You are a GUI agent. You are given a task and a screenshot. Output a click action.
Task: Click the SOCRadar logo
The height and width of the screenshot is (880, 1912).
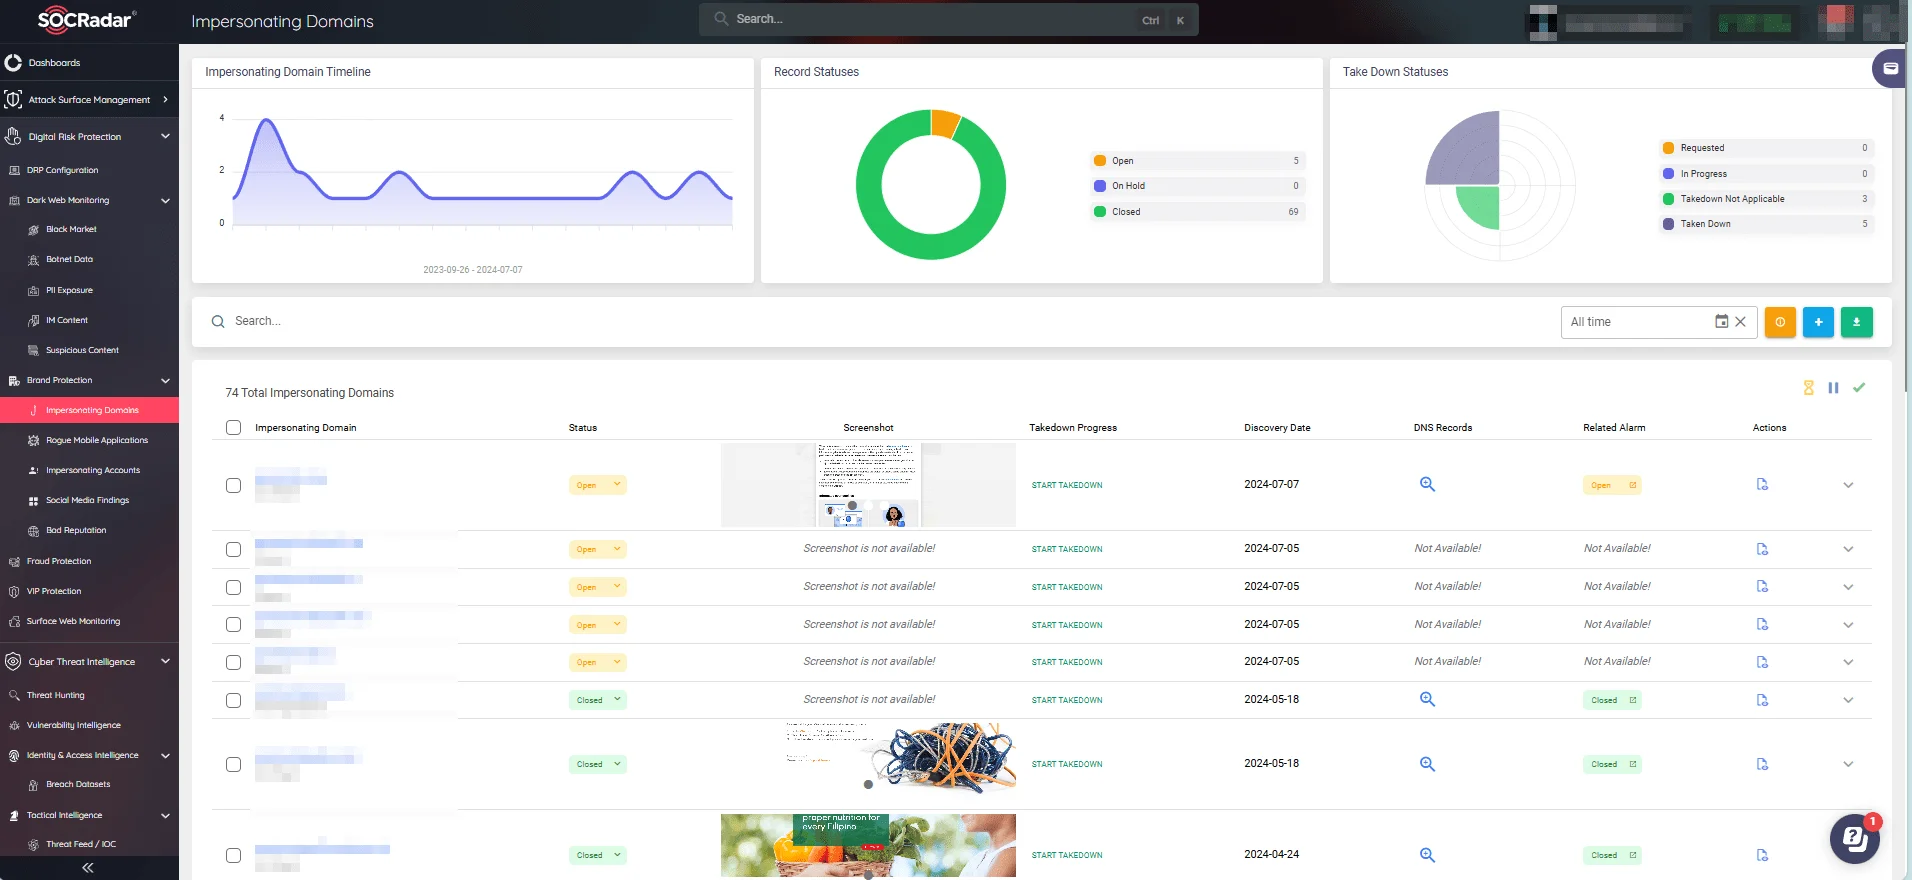[x=86, y=20]
